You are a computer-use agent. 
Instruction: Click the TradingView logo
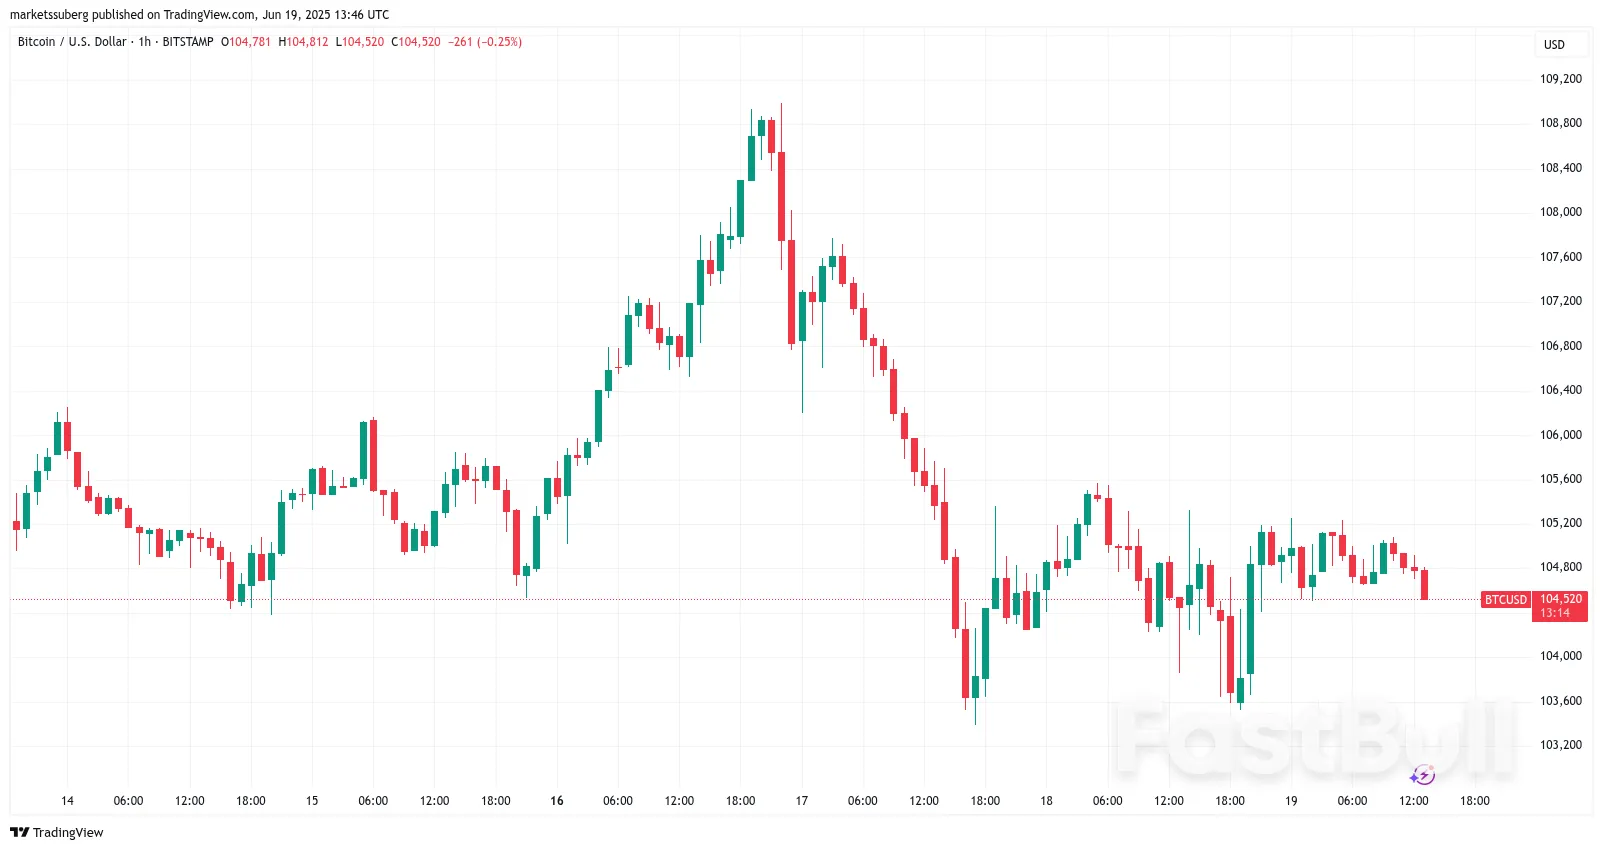57,832
